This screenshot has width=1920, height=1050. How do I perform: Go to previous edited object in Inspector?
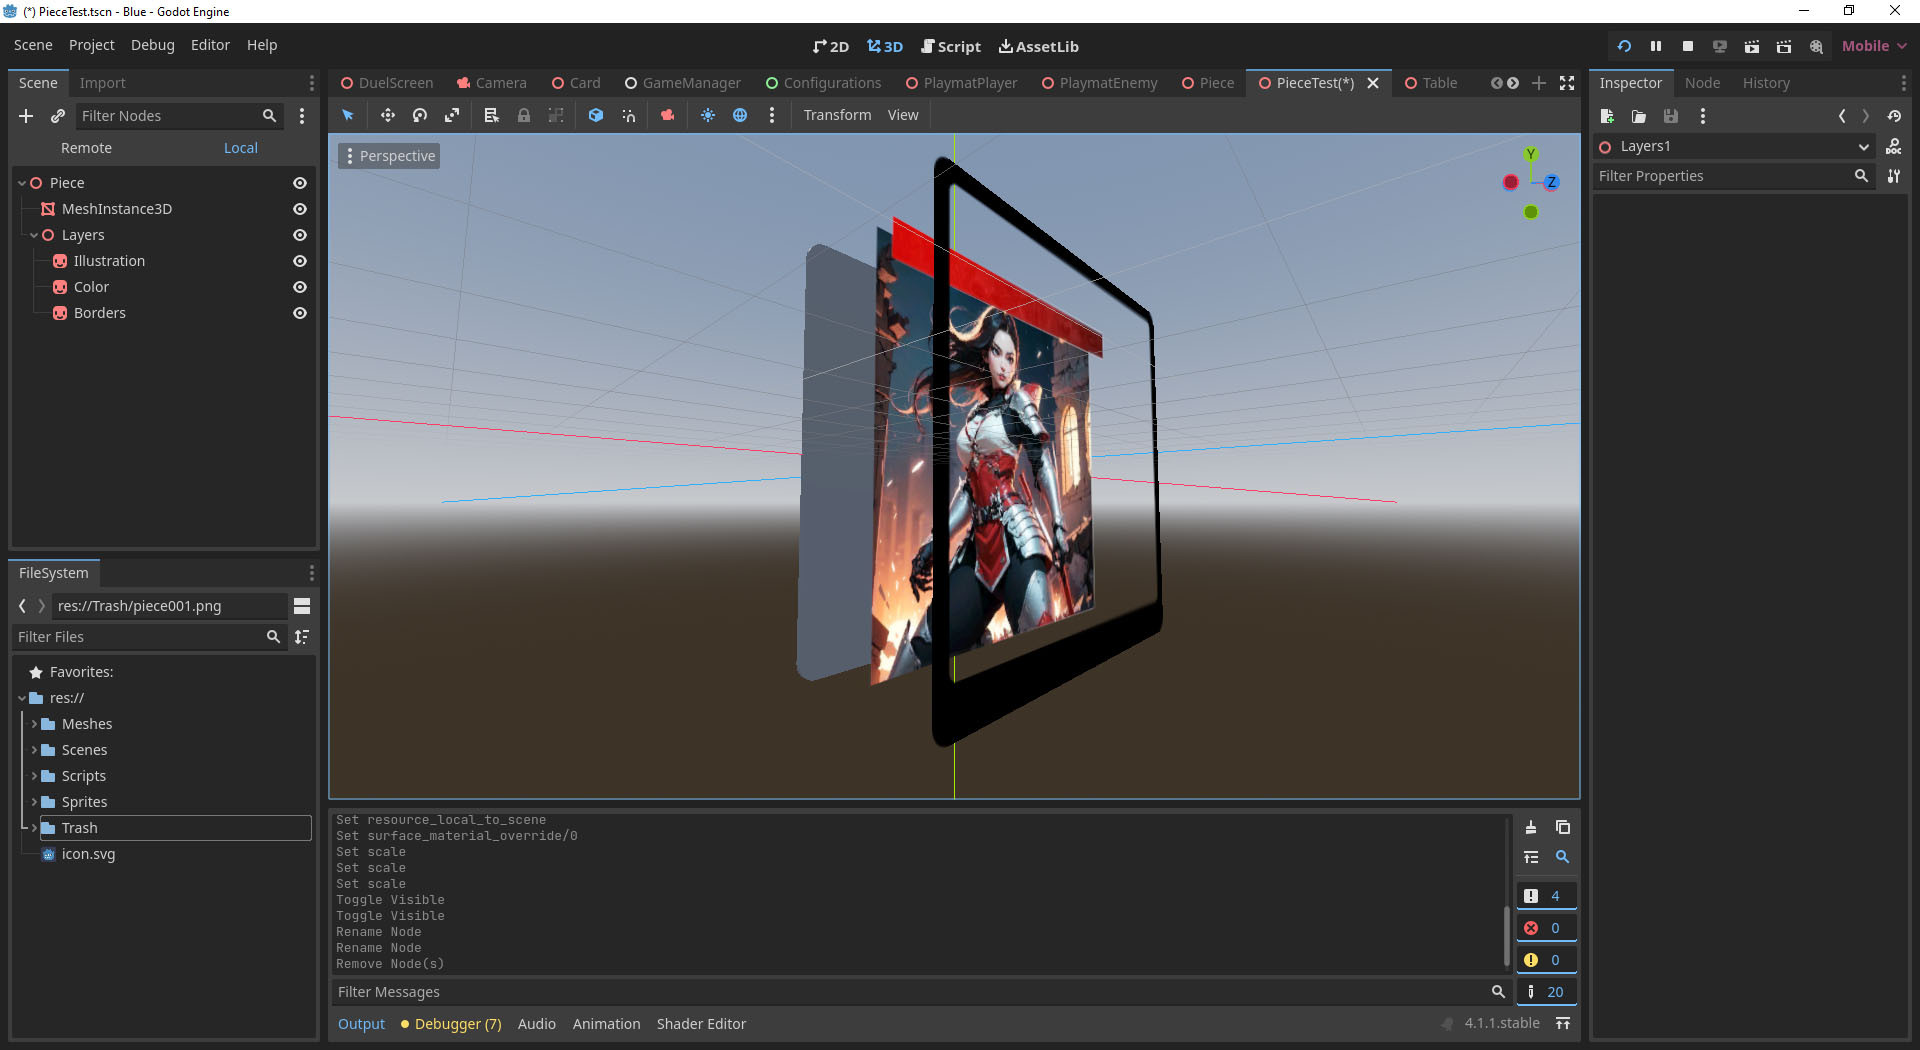[x=1842, y=116]
